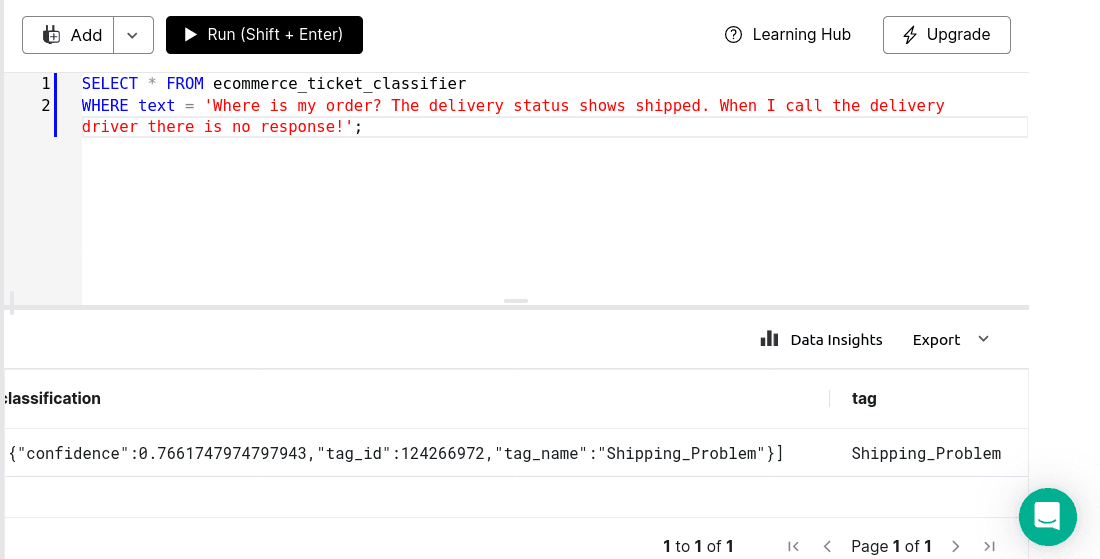Open Data Insights bar chart icon
Screen dimensions: 1100x559
(x=770, y=339)
